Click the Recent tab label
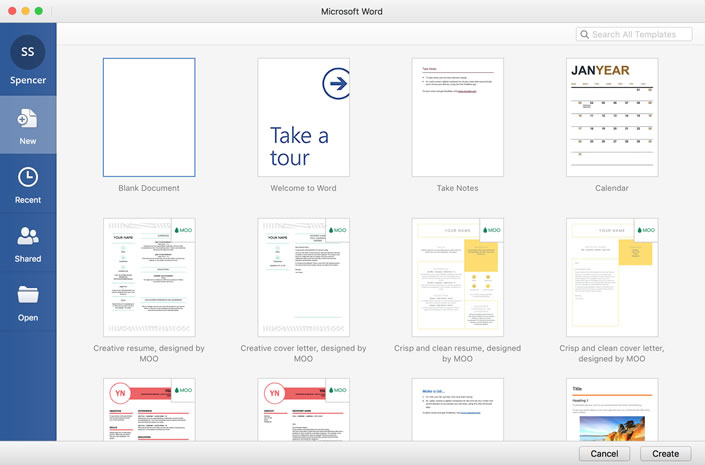 point(28,200)
